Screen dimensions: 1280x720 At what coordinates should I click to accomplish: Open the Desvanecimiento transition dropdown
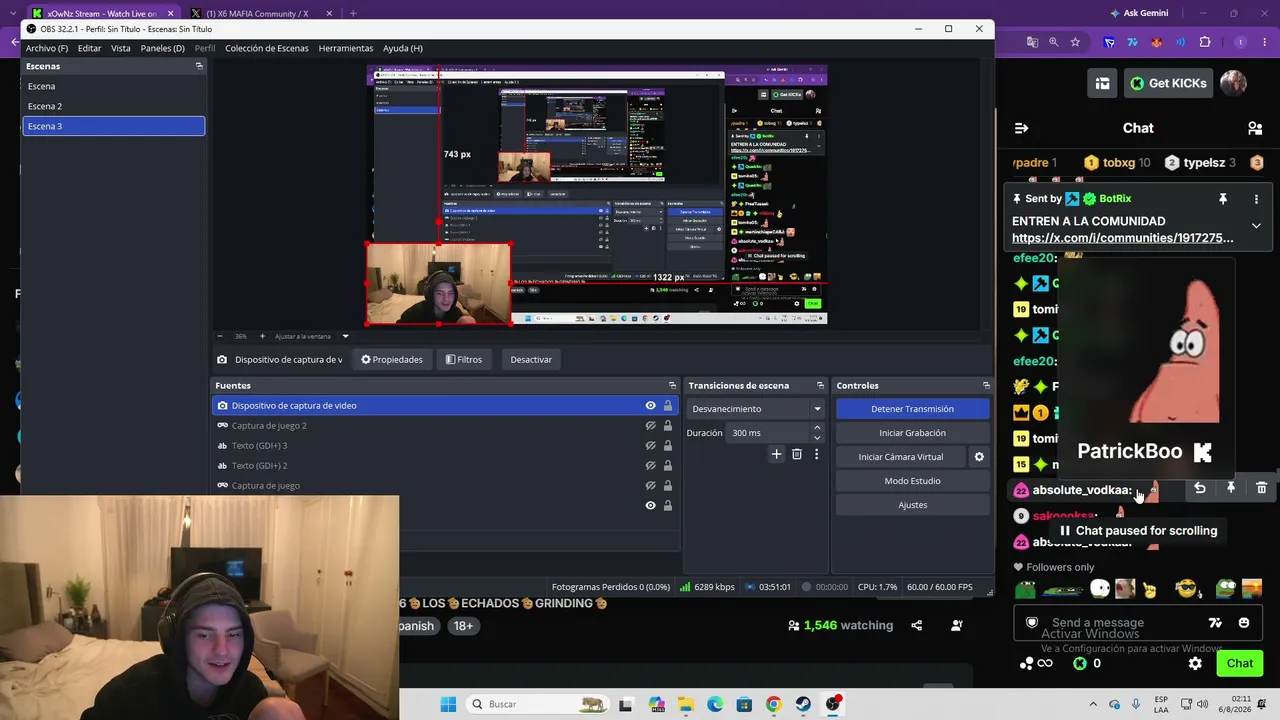click(x=756, y=408)
